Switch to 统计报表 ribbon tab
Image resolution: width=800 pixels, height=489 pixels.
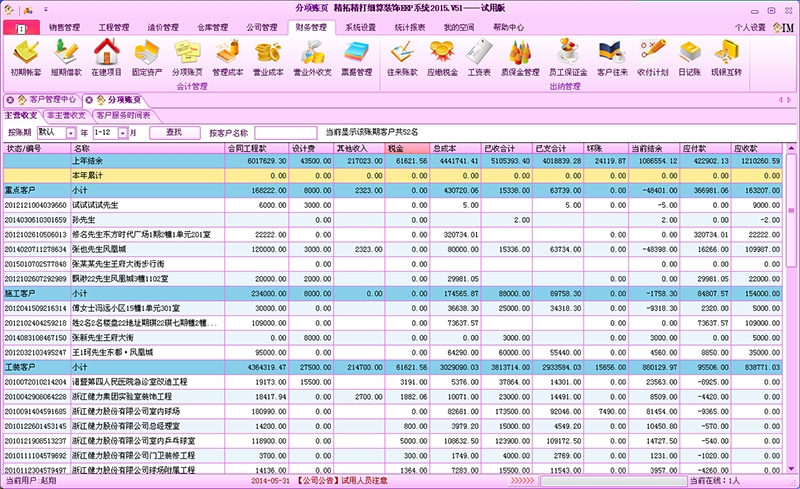[x=410, y=28]
